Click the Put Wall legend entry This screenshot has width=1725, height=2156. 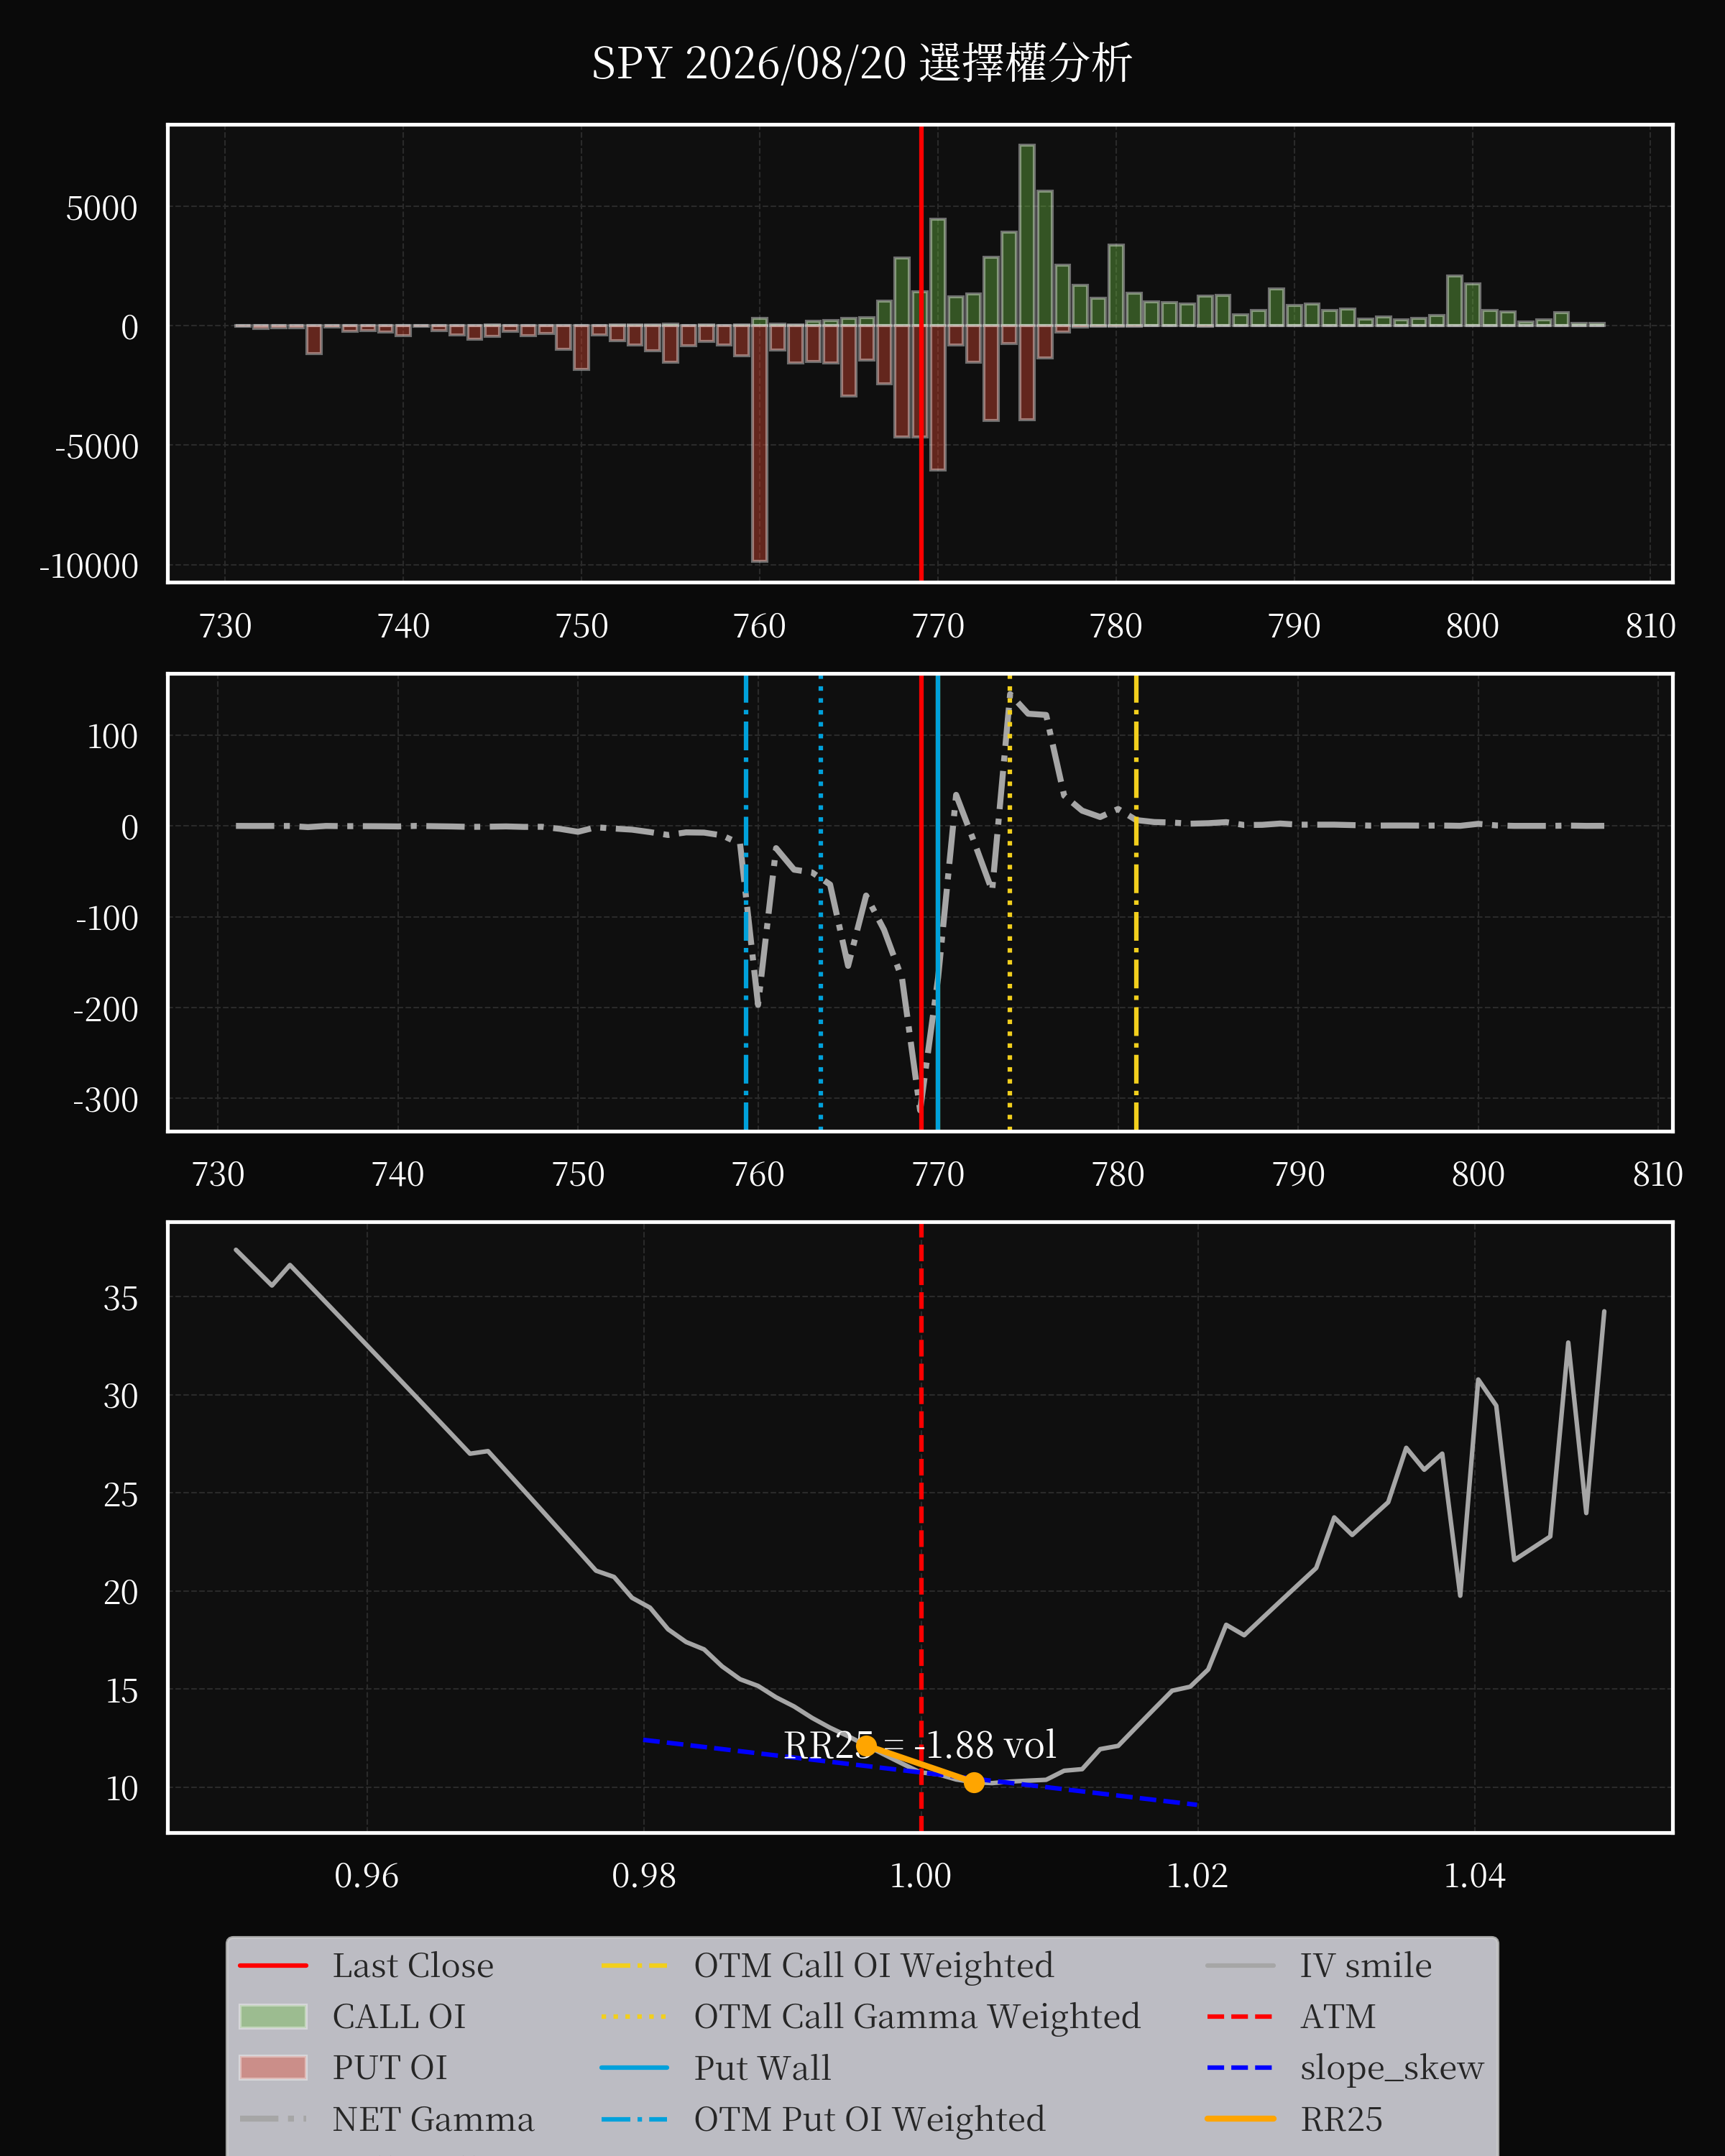[715, 2067]
